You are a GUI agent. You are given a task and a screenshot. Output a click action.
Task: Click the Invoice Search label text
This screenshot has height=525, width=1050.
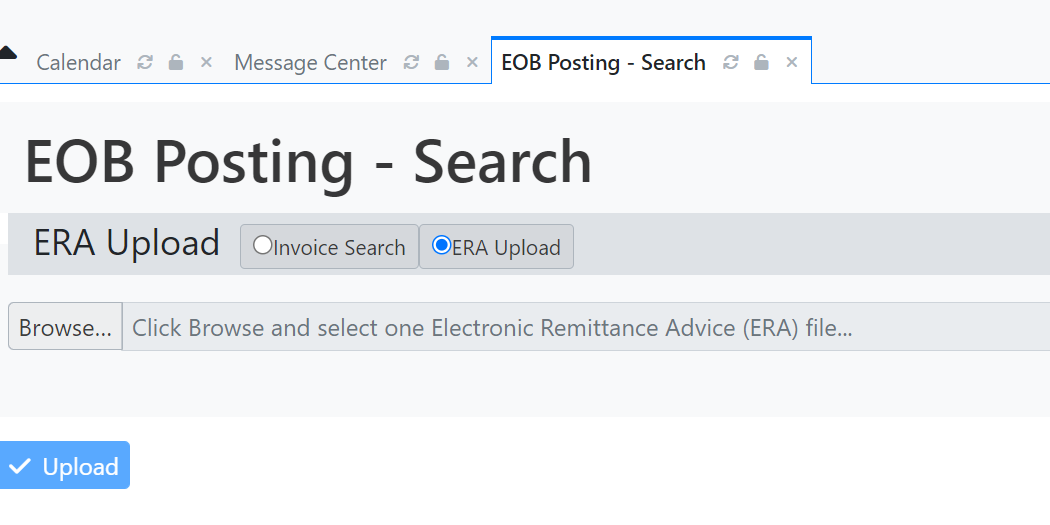point(339,248)
